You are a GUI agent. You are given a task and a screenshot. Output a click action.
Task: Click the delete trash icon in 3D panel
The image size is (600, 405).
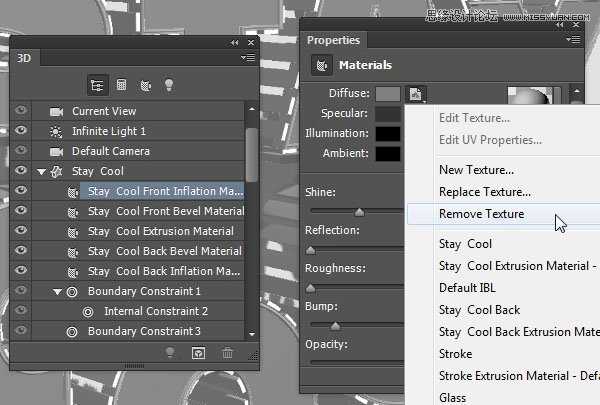tap(227, 352)
